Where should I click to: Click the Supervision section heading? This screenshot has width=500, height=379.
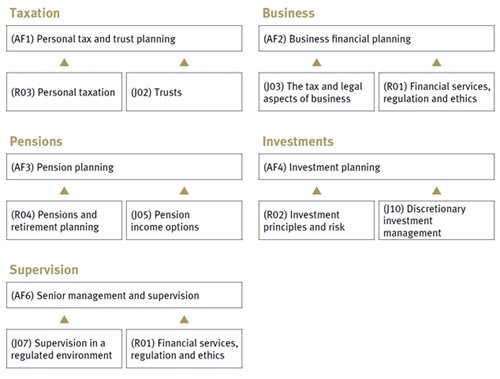(44, 270)
